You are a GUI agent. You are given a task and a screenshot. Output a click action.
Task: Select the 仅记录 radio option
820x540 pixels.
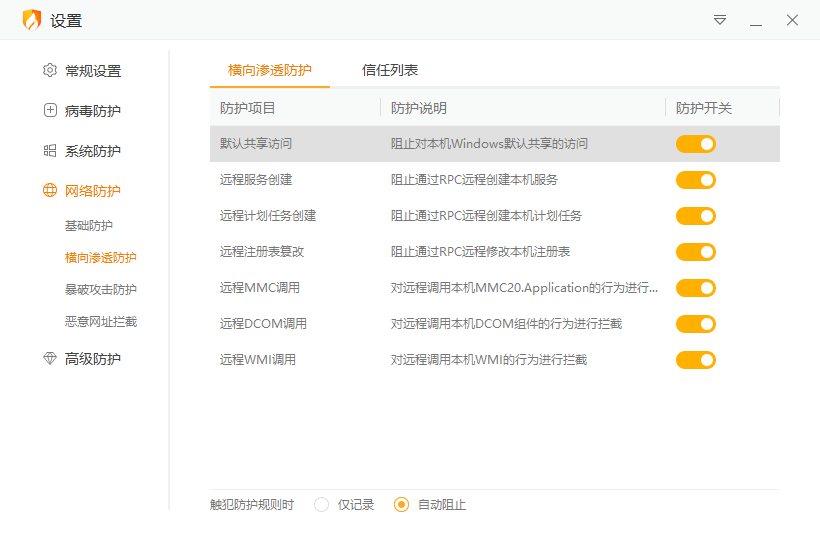[x=322, y=505]
